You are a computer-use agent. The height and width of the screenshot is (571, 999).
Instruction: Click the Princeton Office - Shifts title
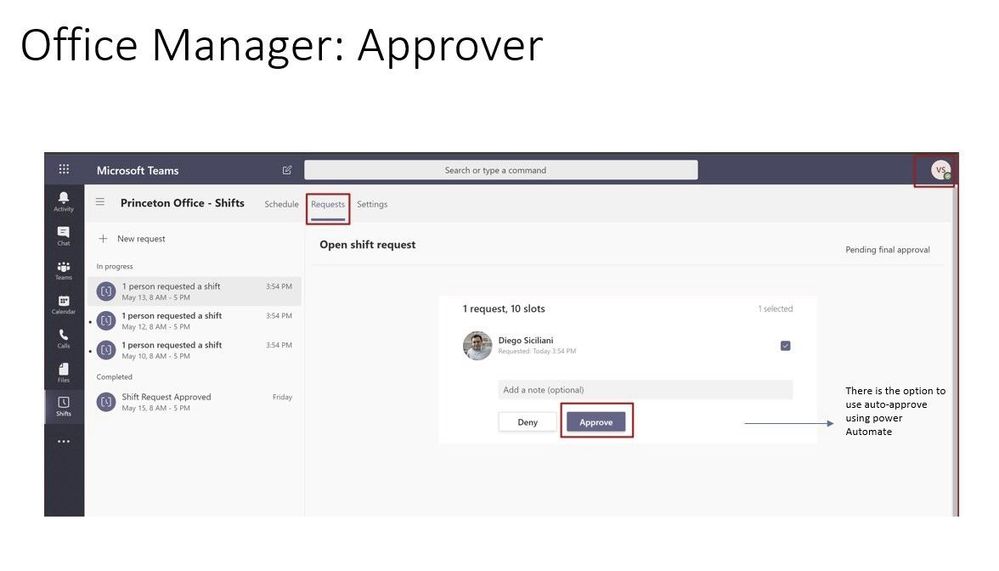tap(182, 203)
